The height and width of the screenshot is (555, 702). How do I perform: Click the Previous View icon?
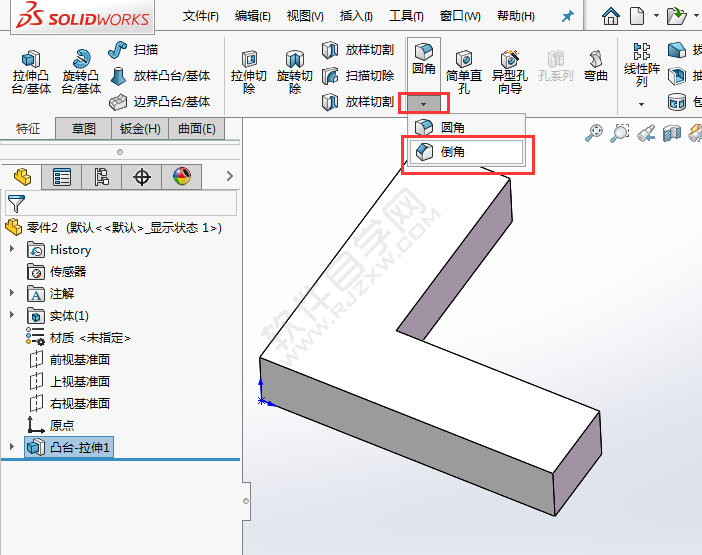(x=646, y=132)
